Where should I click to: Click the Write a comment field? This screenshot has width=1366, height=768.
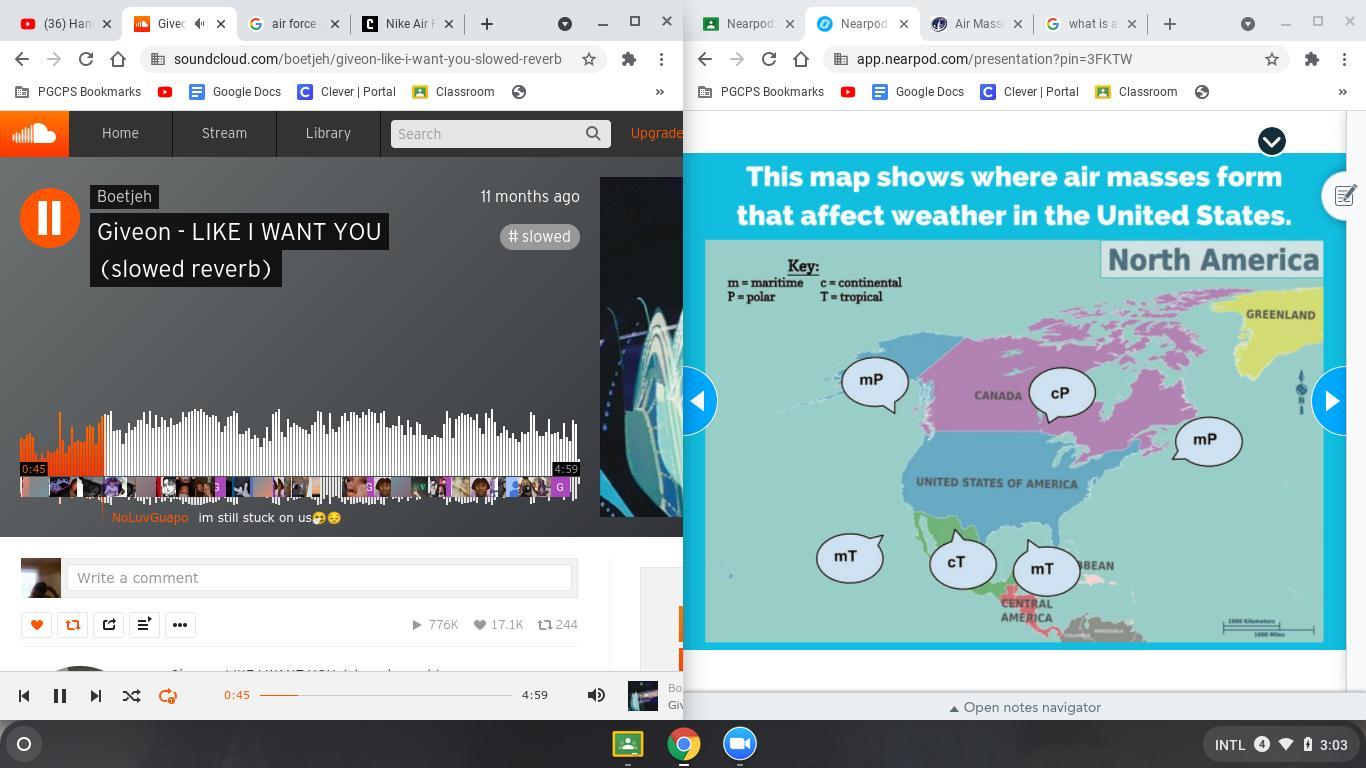coord(319,578)
